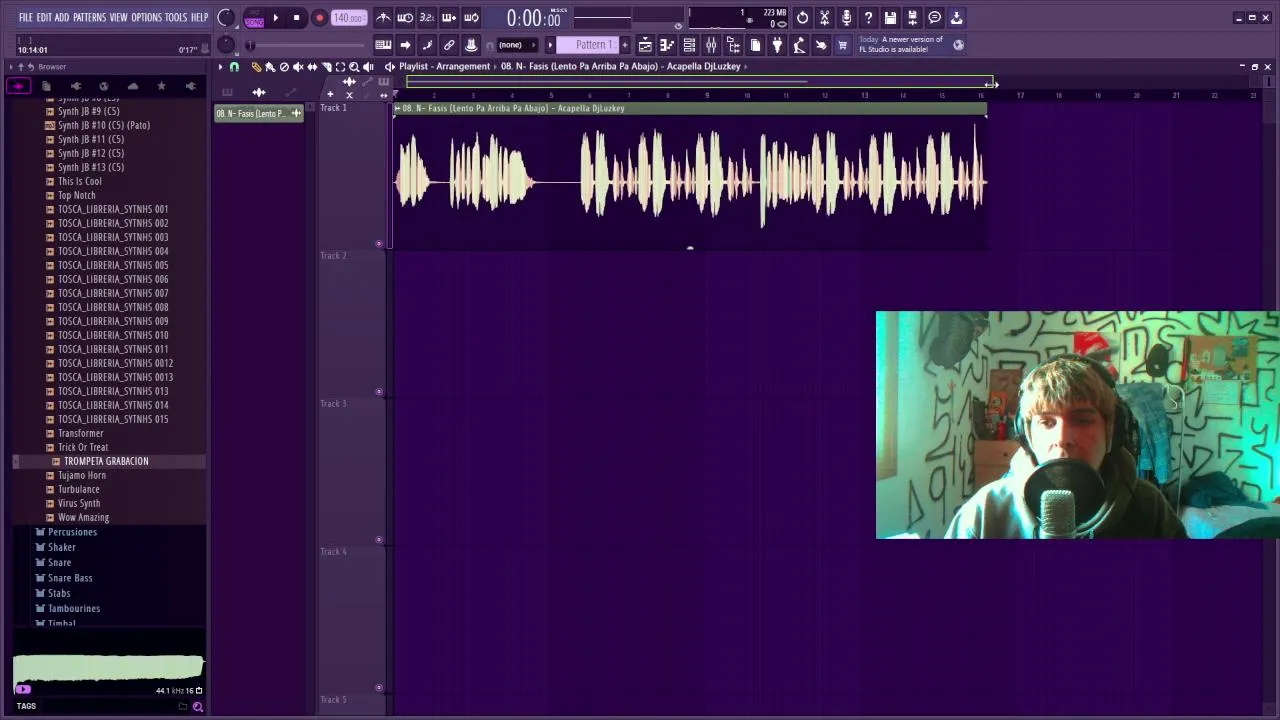1280x720 pixels.
Task: Click the audio clip title in Track 1
Action: point(513,108)
